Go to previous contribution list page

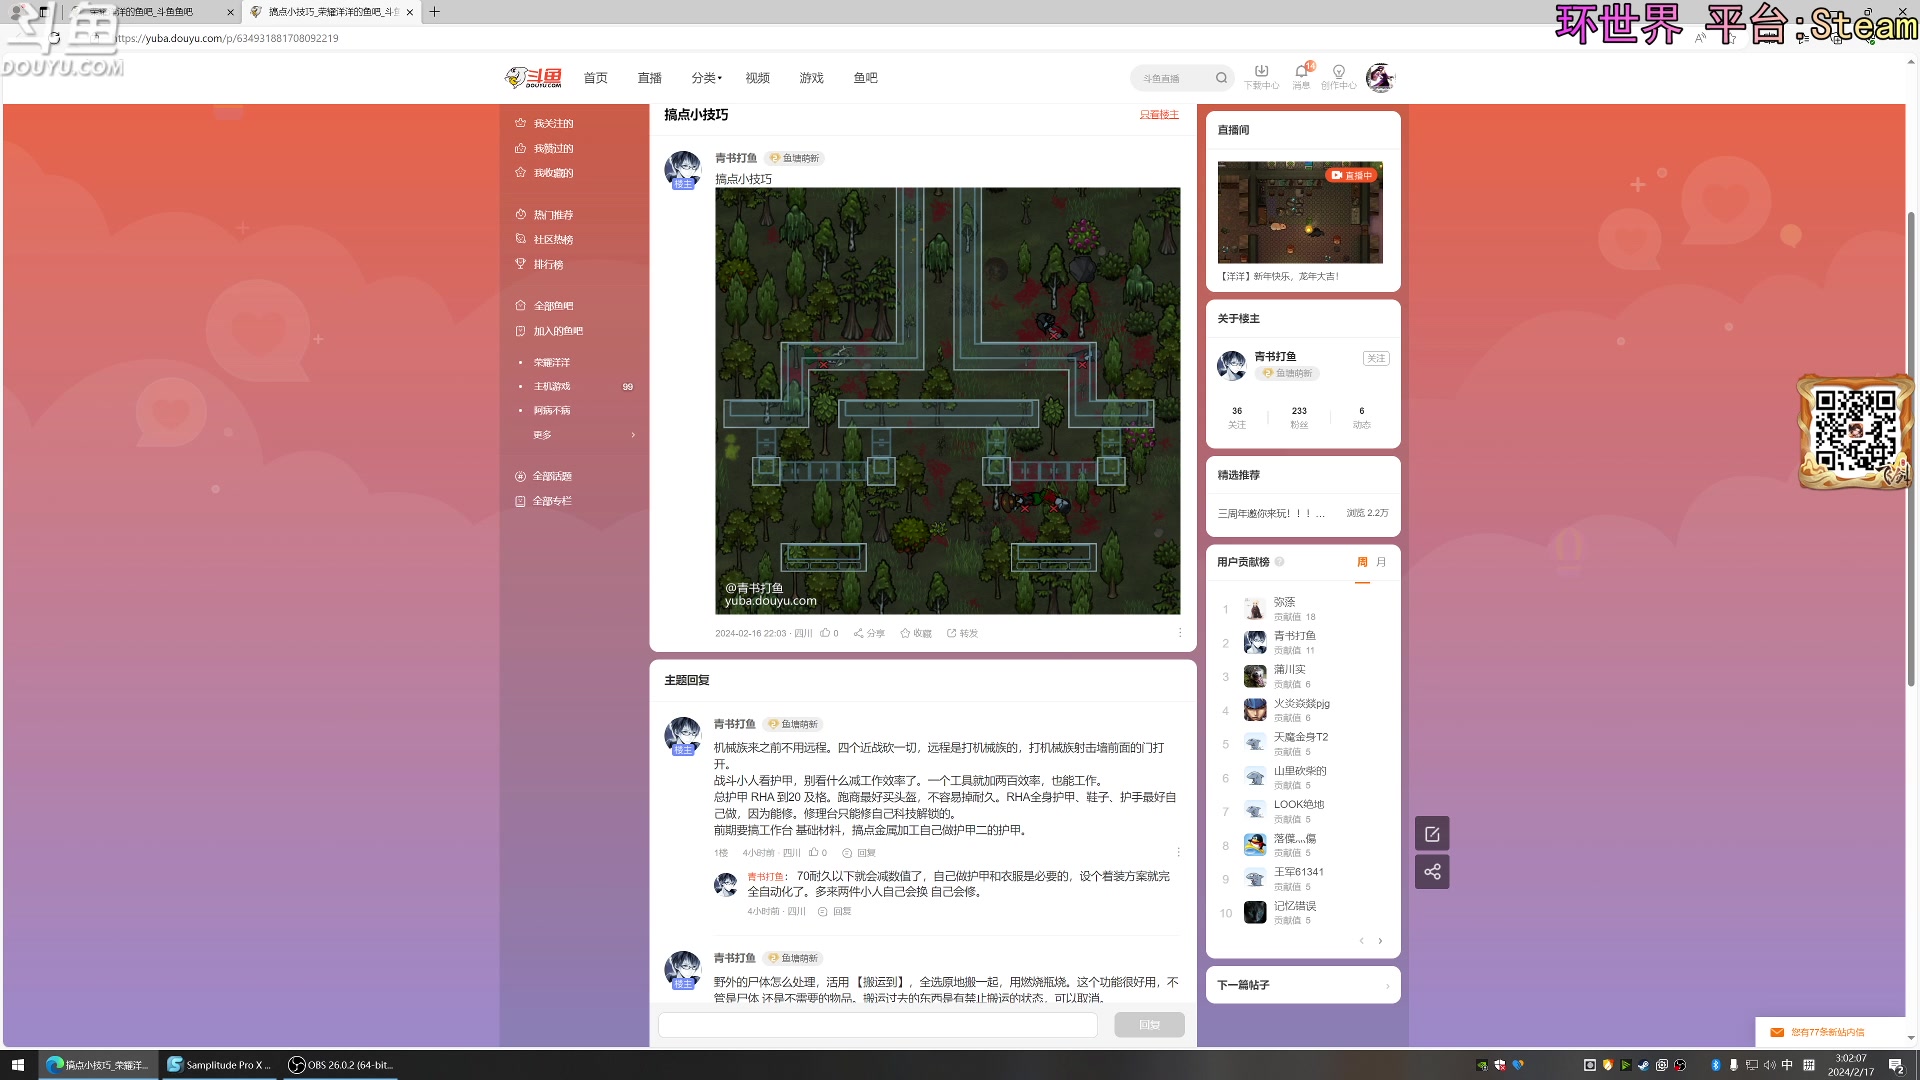[1361, 941]
